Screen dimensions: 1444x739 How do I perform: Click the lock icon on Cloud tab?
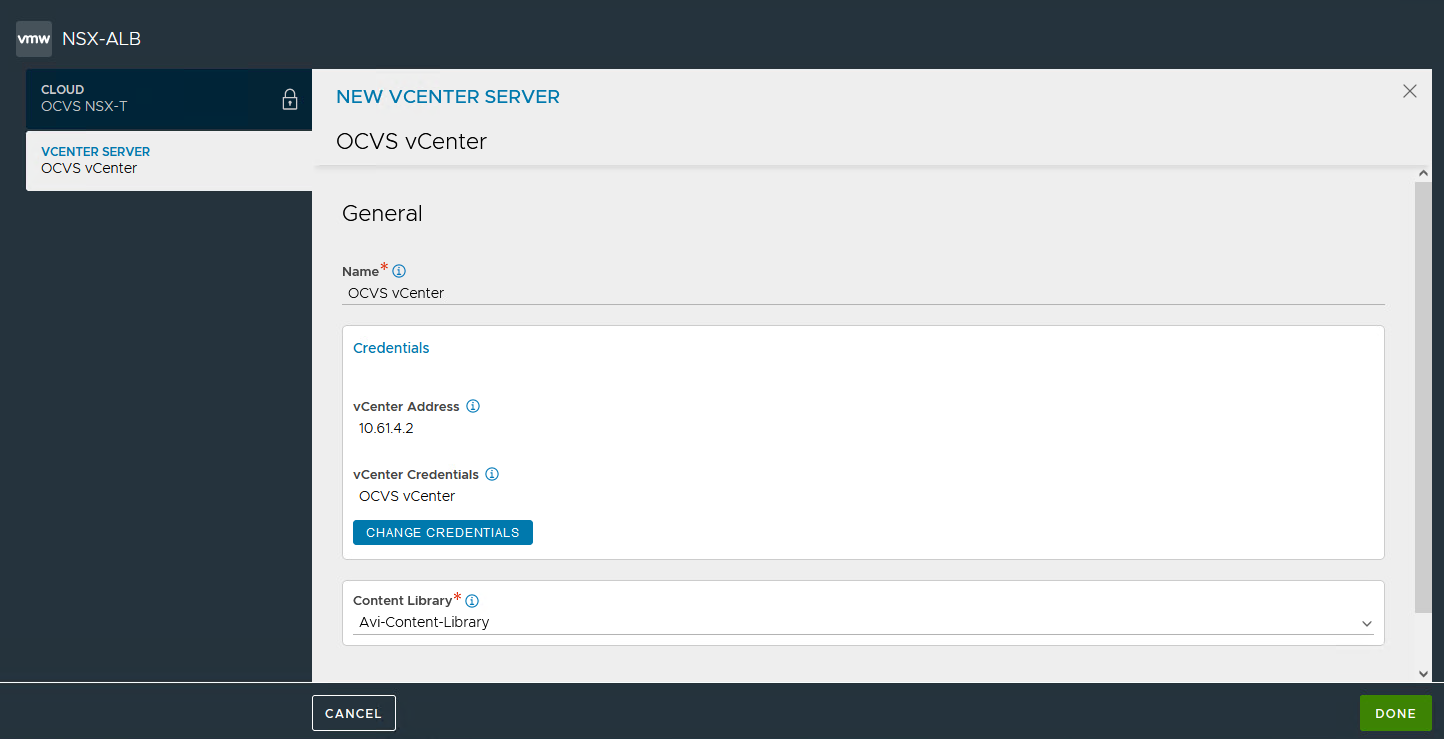click(290, 99)
